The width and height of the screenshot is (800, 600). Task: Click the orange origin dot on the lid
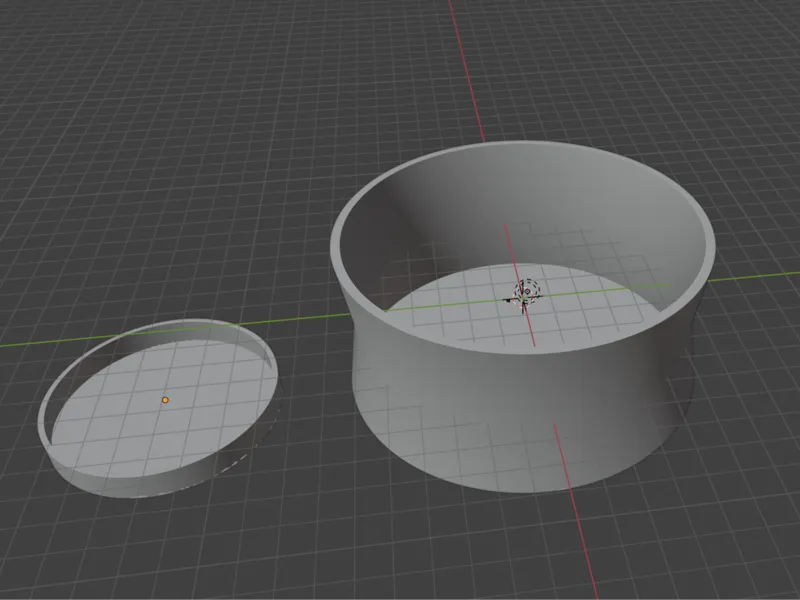(165, 400)
